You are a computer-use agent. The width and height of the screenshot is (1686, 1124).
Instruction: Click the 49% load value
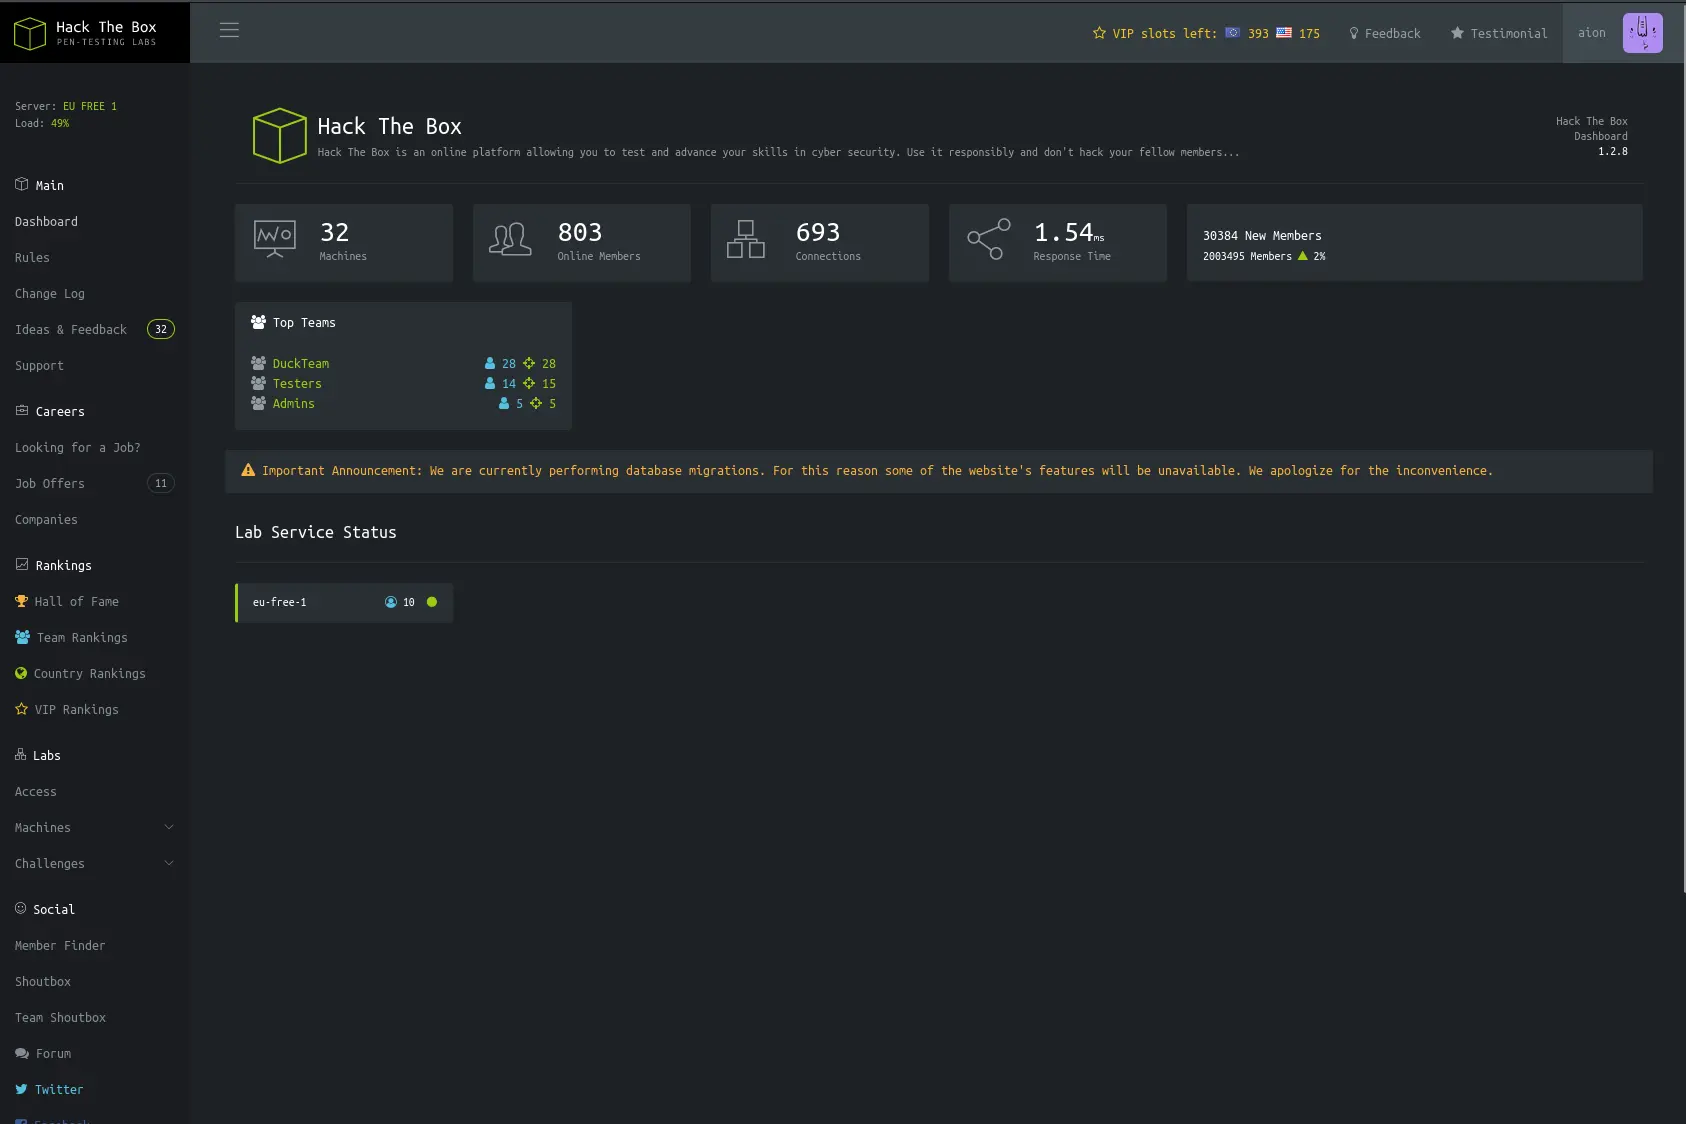coord(60,123)
